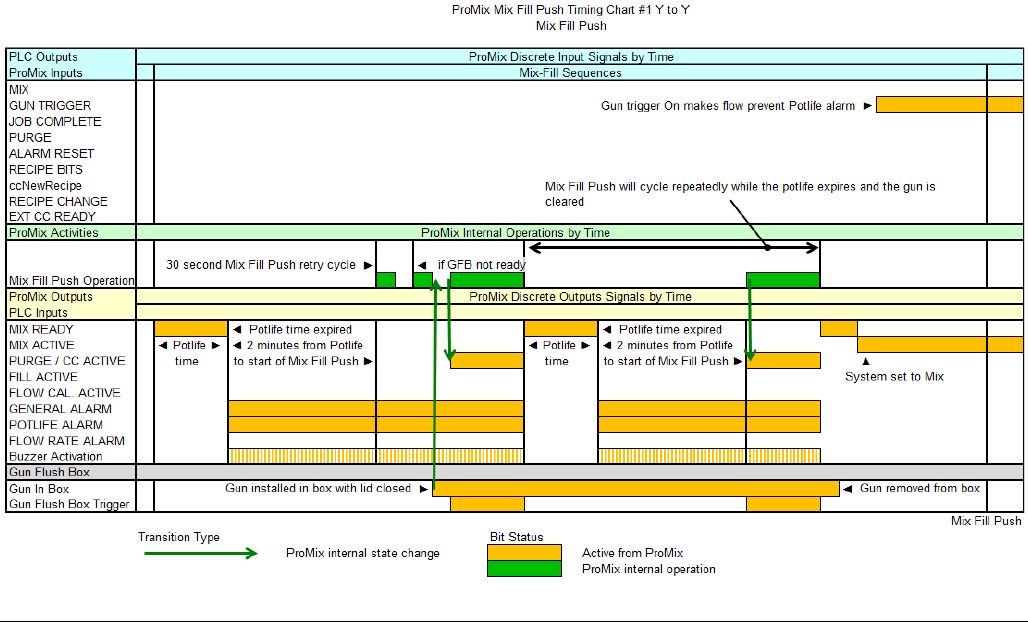The image size is (1028, 622).
Task: Click the 'Gun removed from box' annotation
Action: pyautogui.click(x=919, y=488)
